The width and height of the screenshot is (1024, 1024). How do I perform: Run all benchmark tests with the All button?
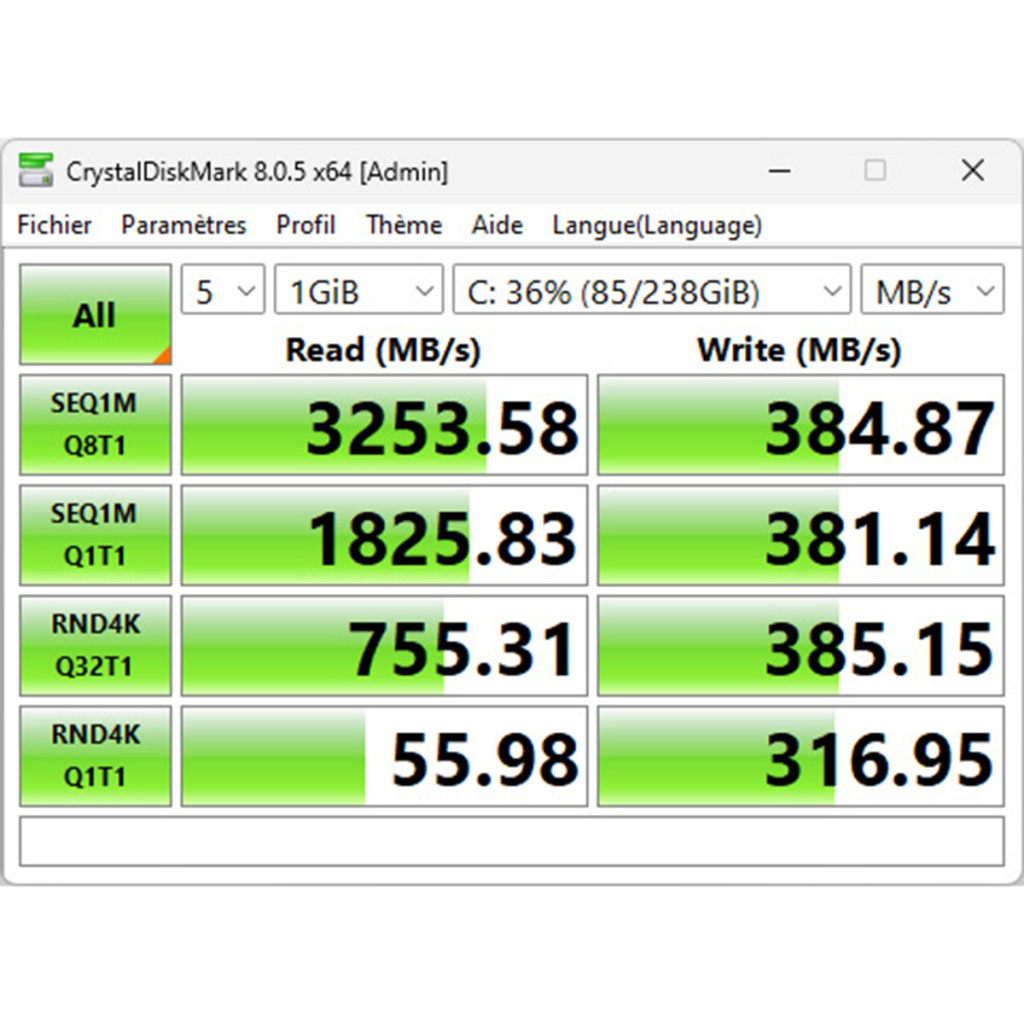click(95, 314)
